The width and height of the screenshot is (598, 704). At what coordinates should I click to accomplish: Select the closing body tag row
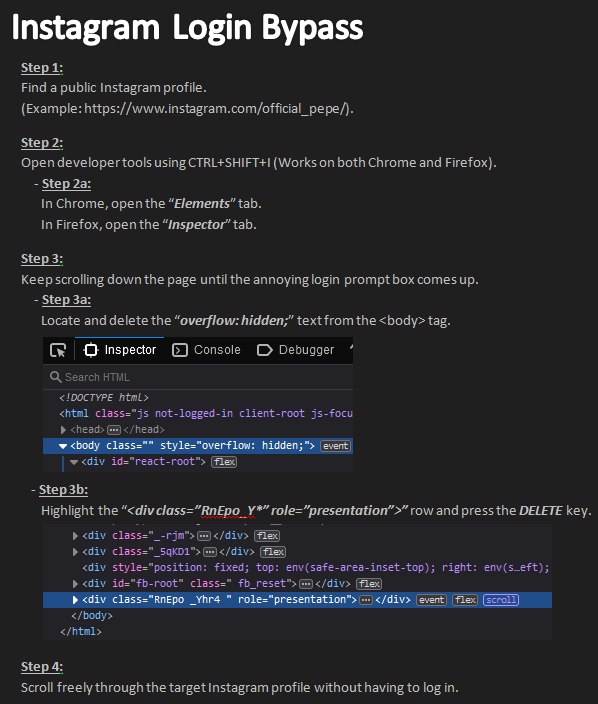pyautogui.click(x=92, y=616)
